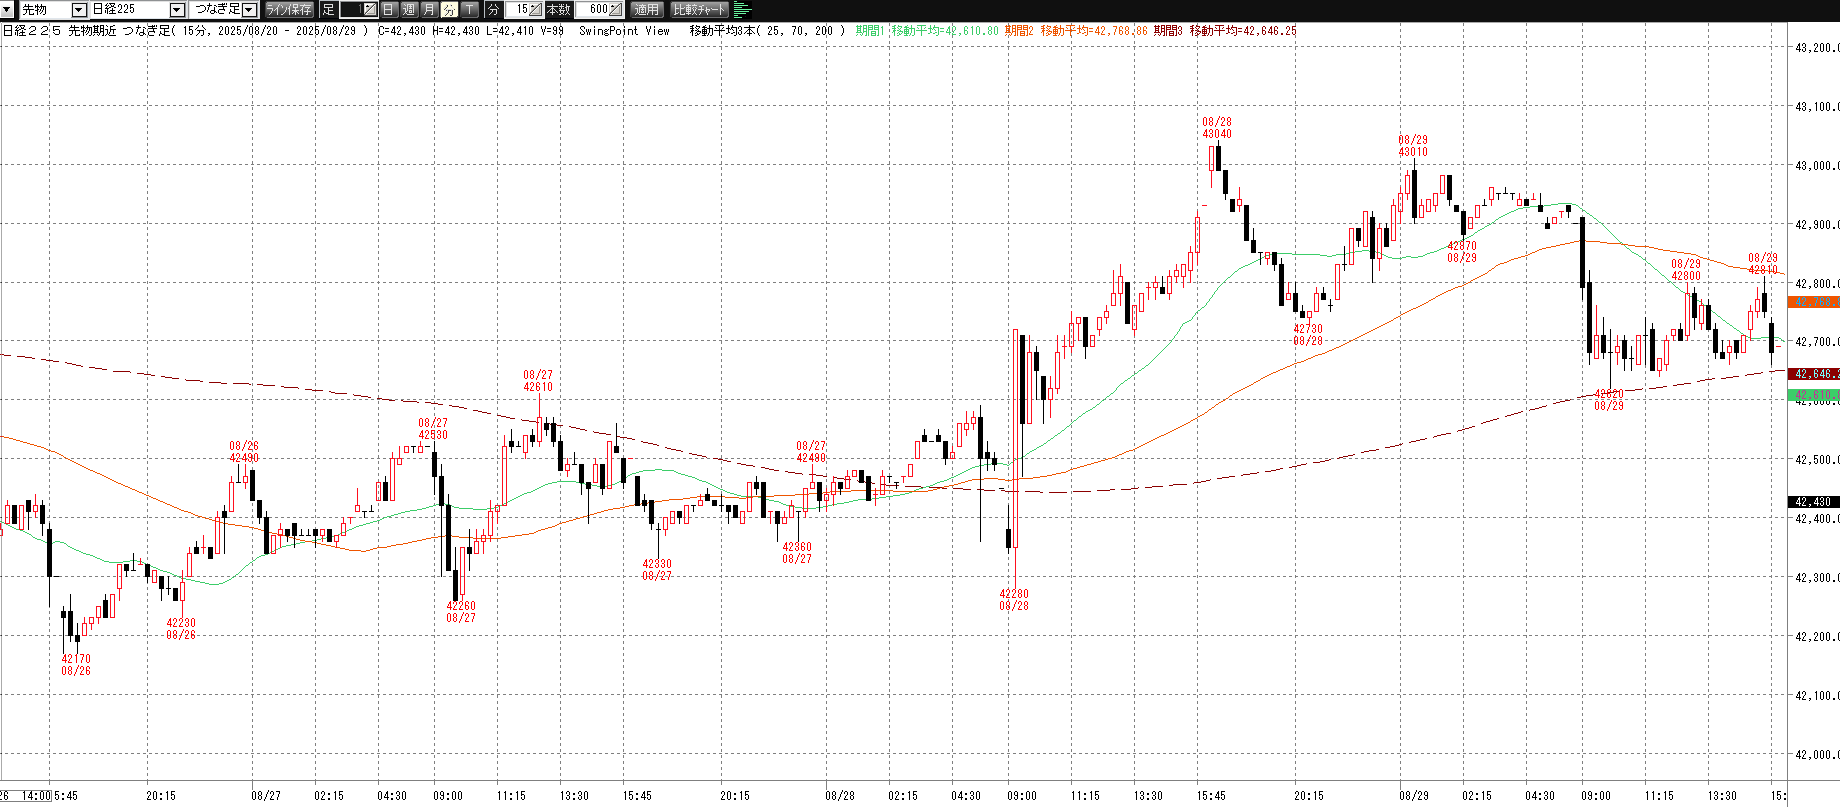Click the green horizontal bars icon
Image resolution: width=1840 pixels, height=807 pixels.
pos(743,9)
